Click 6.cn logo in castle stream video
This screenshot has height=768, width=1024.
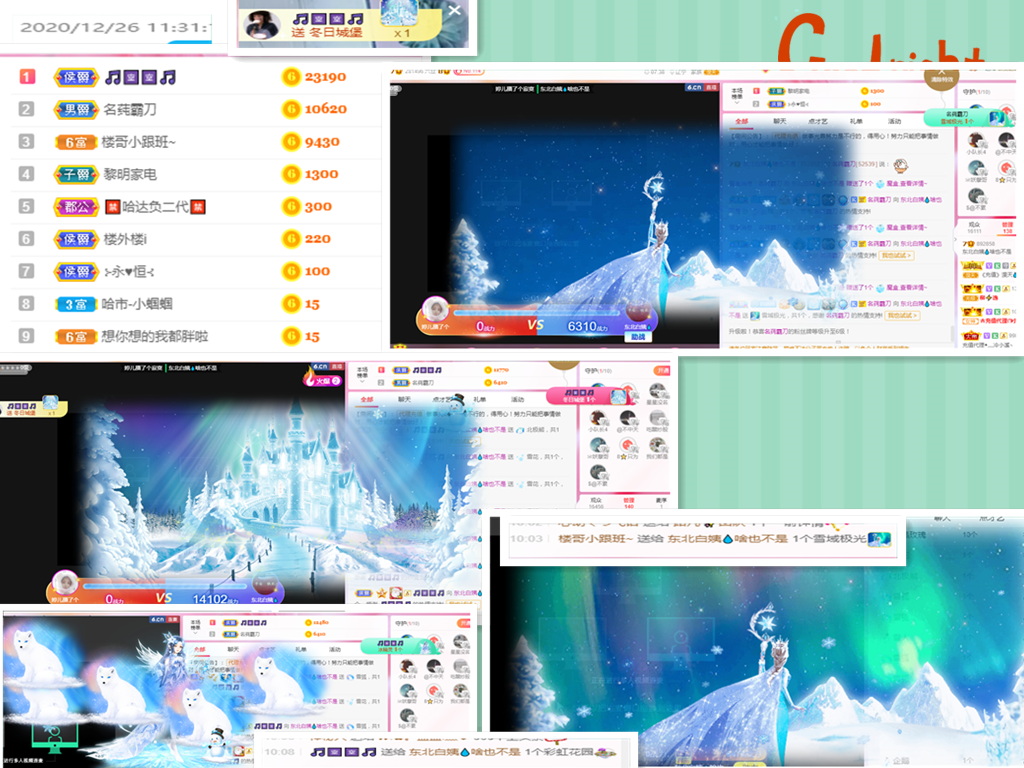pyautogui.click(x=321, y=367)
